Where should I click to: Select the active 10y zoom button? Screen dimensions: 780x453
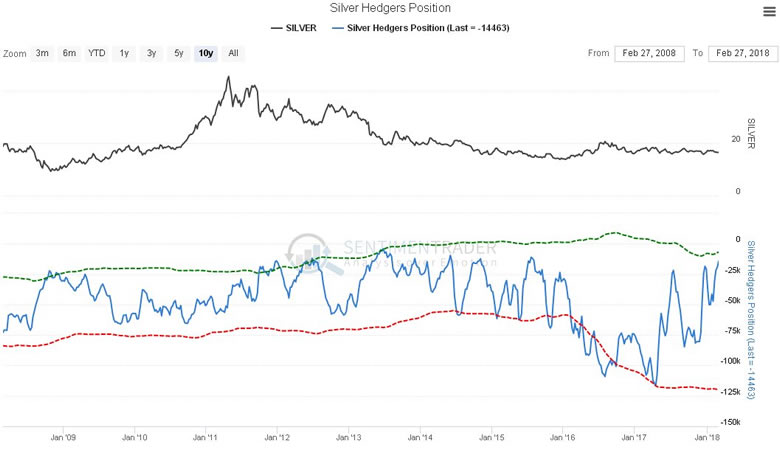pyautogui.click(x=206, y=53)
